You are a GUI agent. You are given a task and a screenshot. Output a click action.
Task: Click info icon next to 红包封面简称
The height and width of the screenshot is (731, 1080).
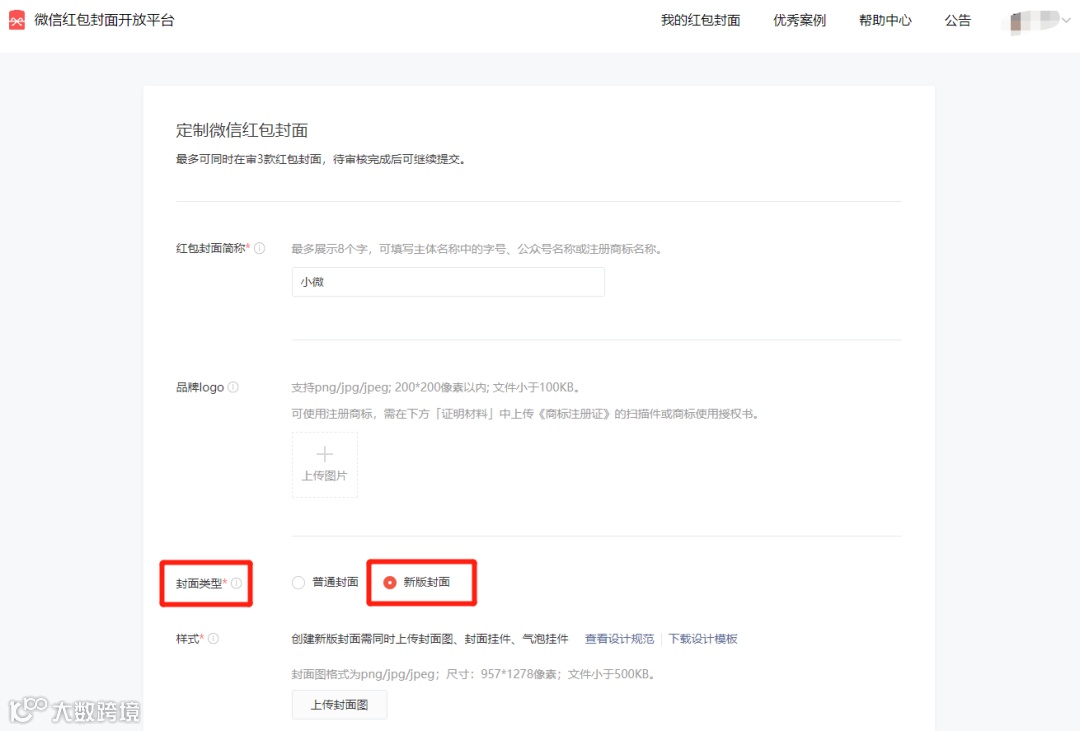click(x=260, y=248)
